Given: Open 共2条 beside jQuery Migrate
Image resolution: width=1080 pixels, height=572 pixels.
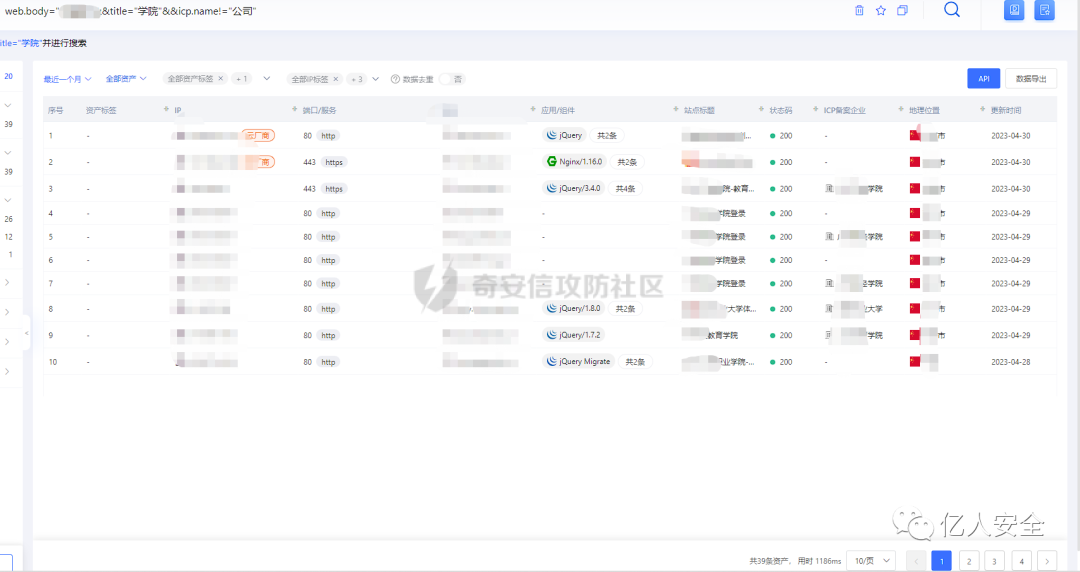Looking at the screenshot, I should click(635, 362).
